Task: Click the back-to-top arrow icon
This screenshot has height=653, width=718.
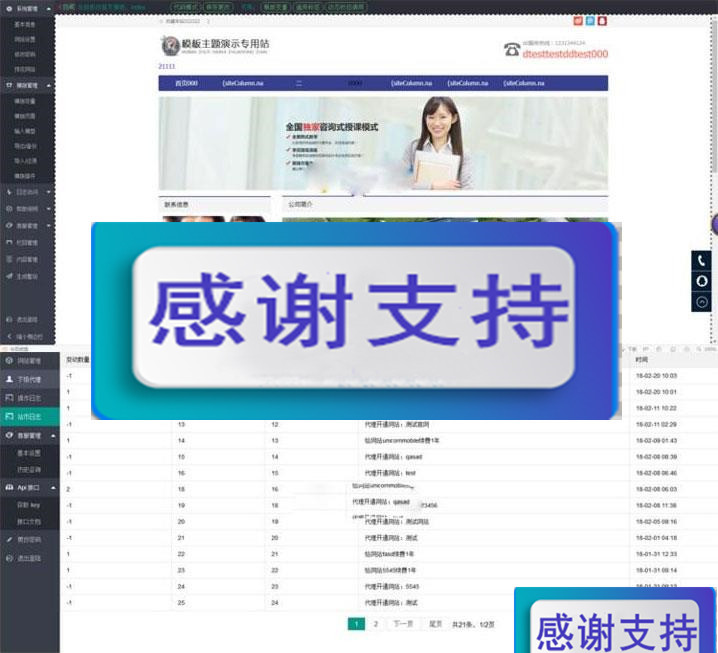Action: pyautogui.click(x=702, y=302)
